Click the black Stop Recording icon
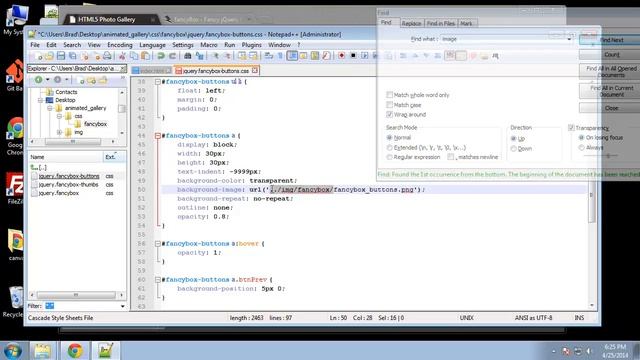The width and height of the screenshot is (640, 360). point(353,56)
